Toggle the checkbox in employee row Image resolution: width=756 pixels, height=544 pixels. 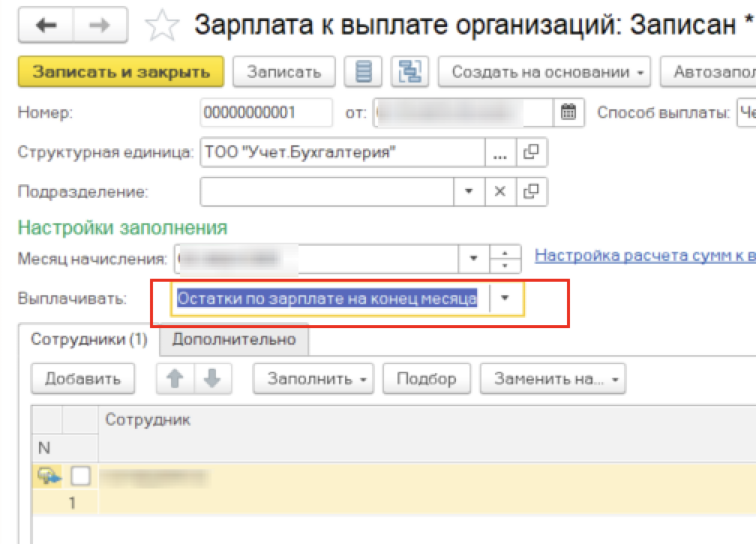click(81, 477)
